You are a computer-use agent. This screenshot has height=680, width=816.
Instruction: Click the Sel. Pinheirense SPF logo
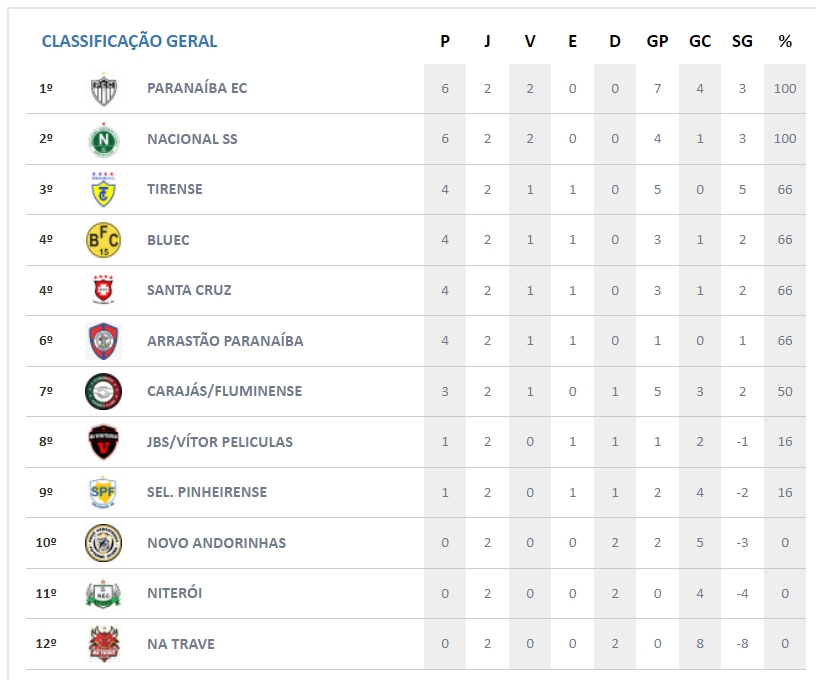coord(103,492)
